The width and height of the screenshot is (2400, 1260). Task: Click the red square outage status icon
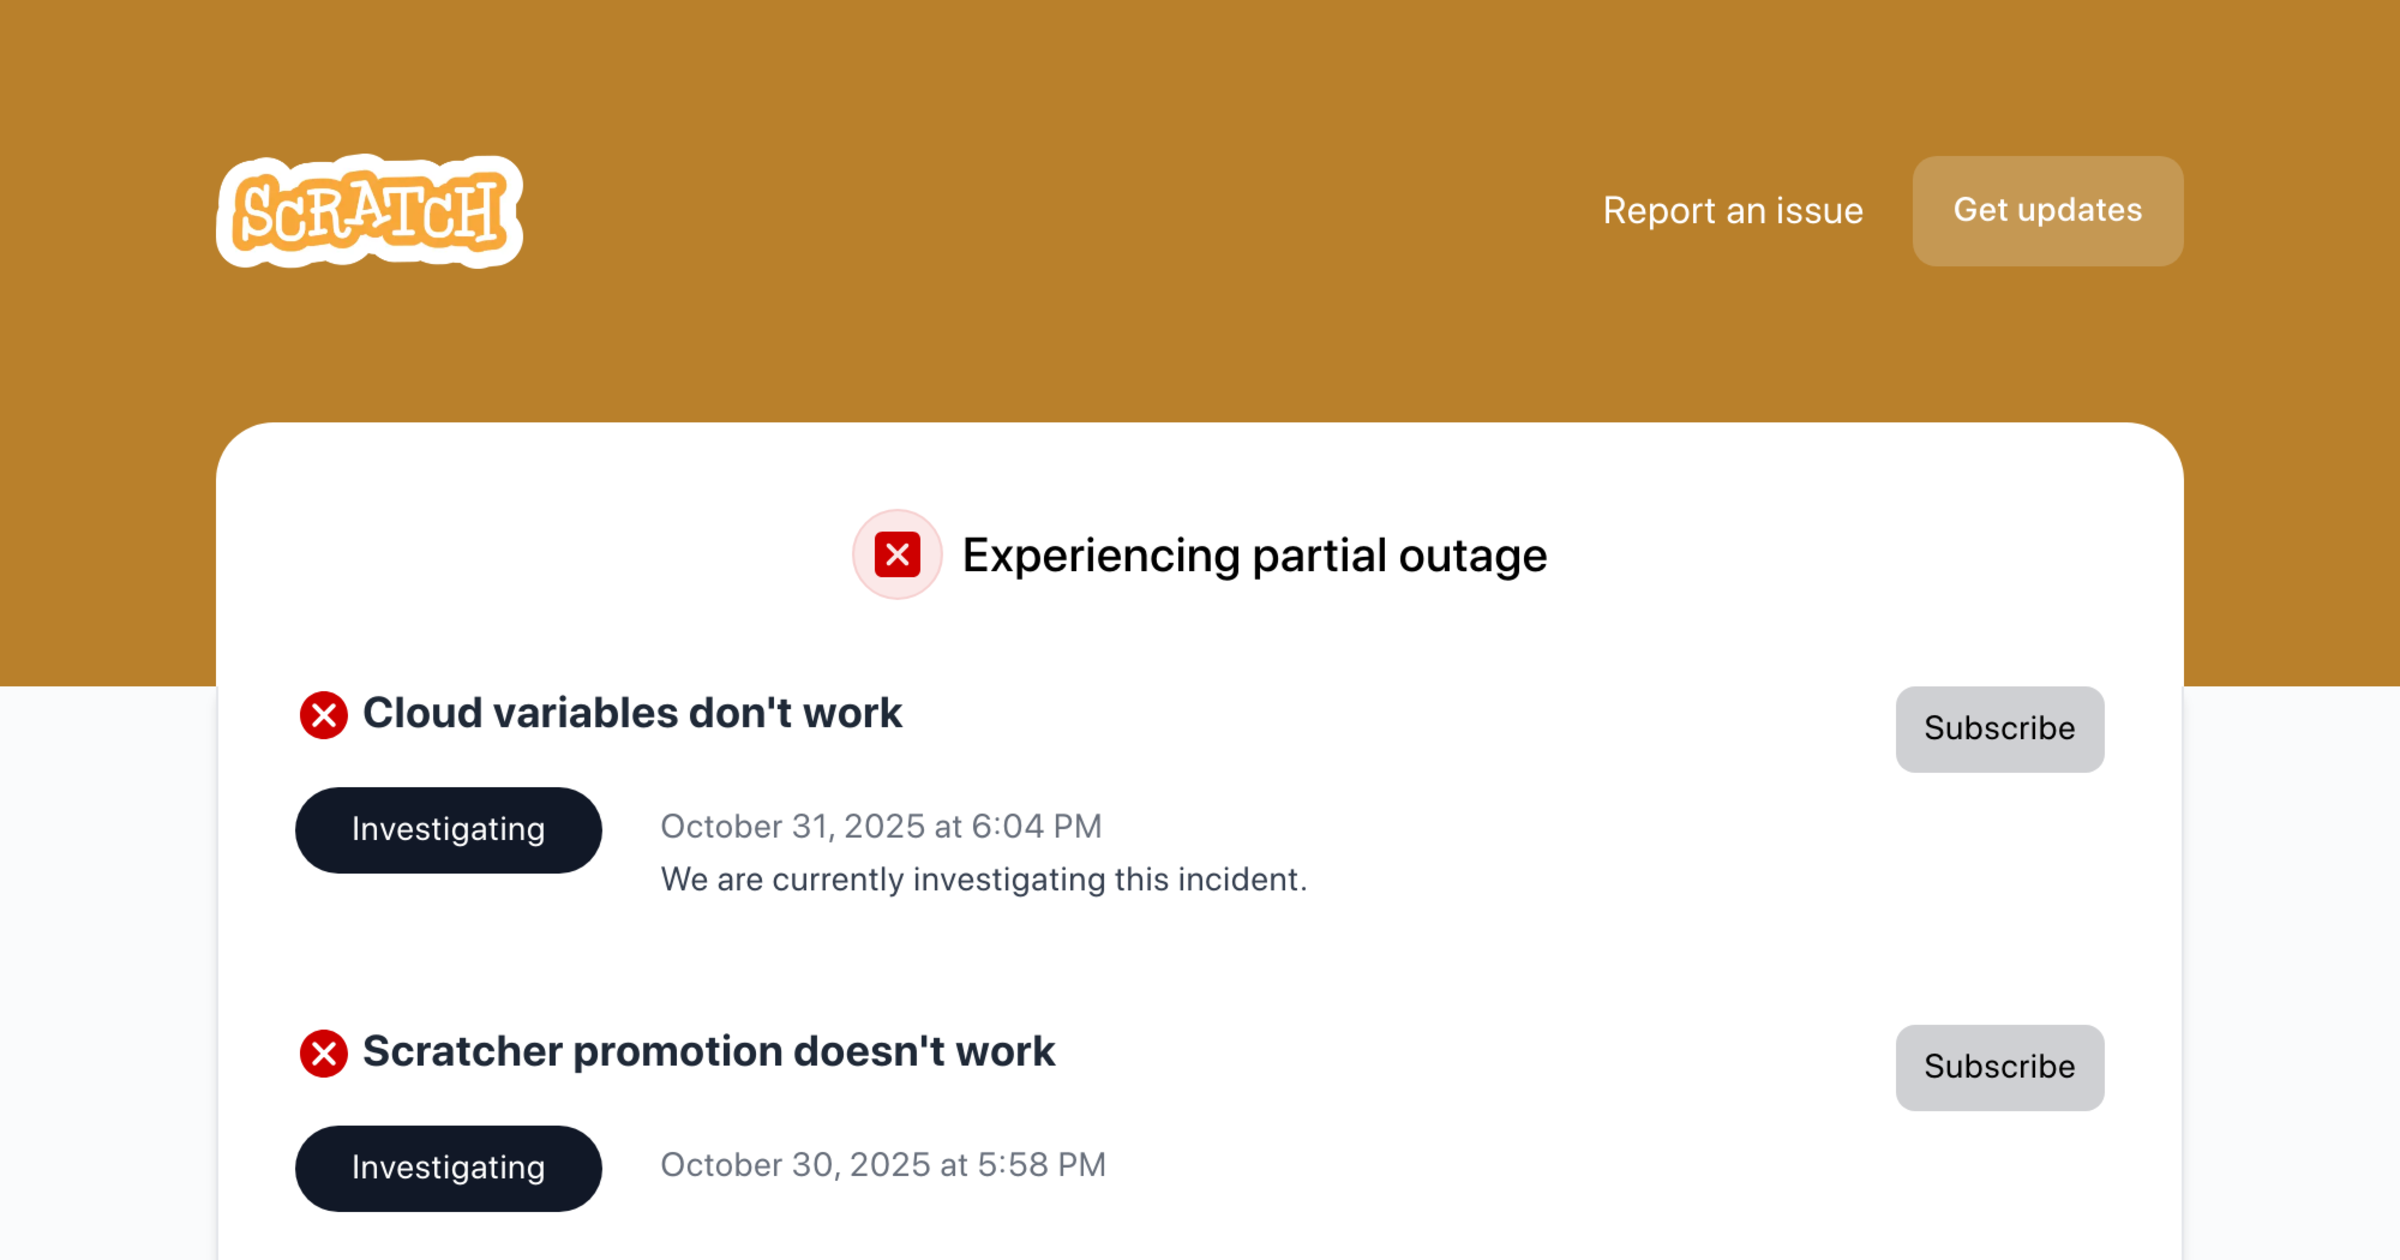[x=897, y=555]
